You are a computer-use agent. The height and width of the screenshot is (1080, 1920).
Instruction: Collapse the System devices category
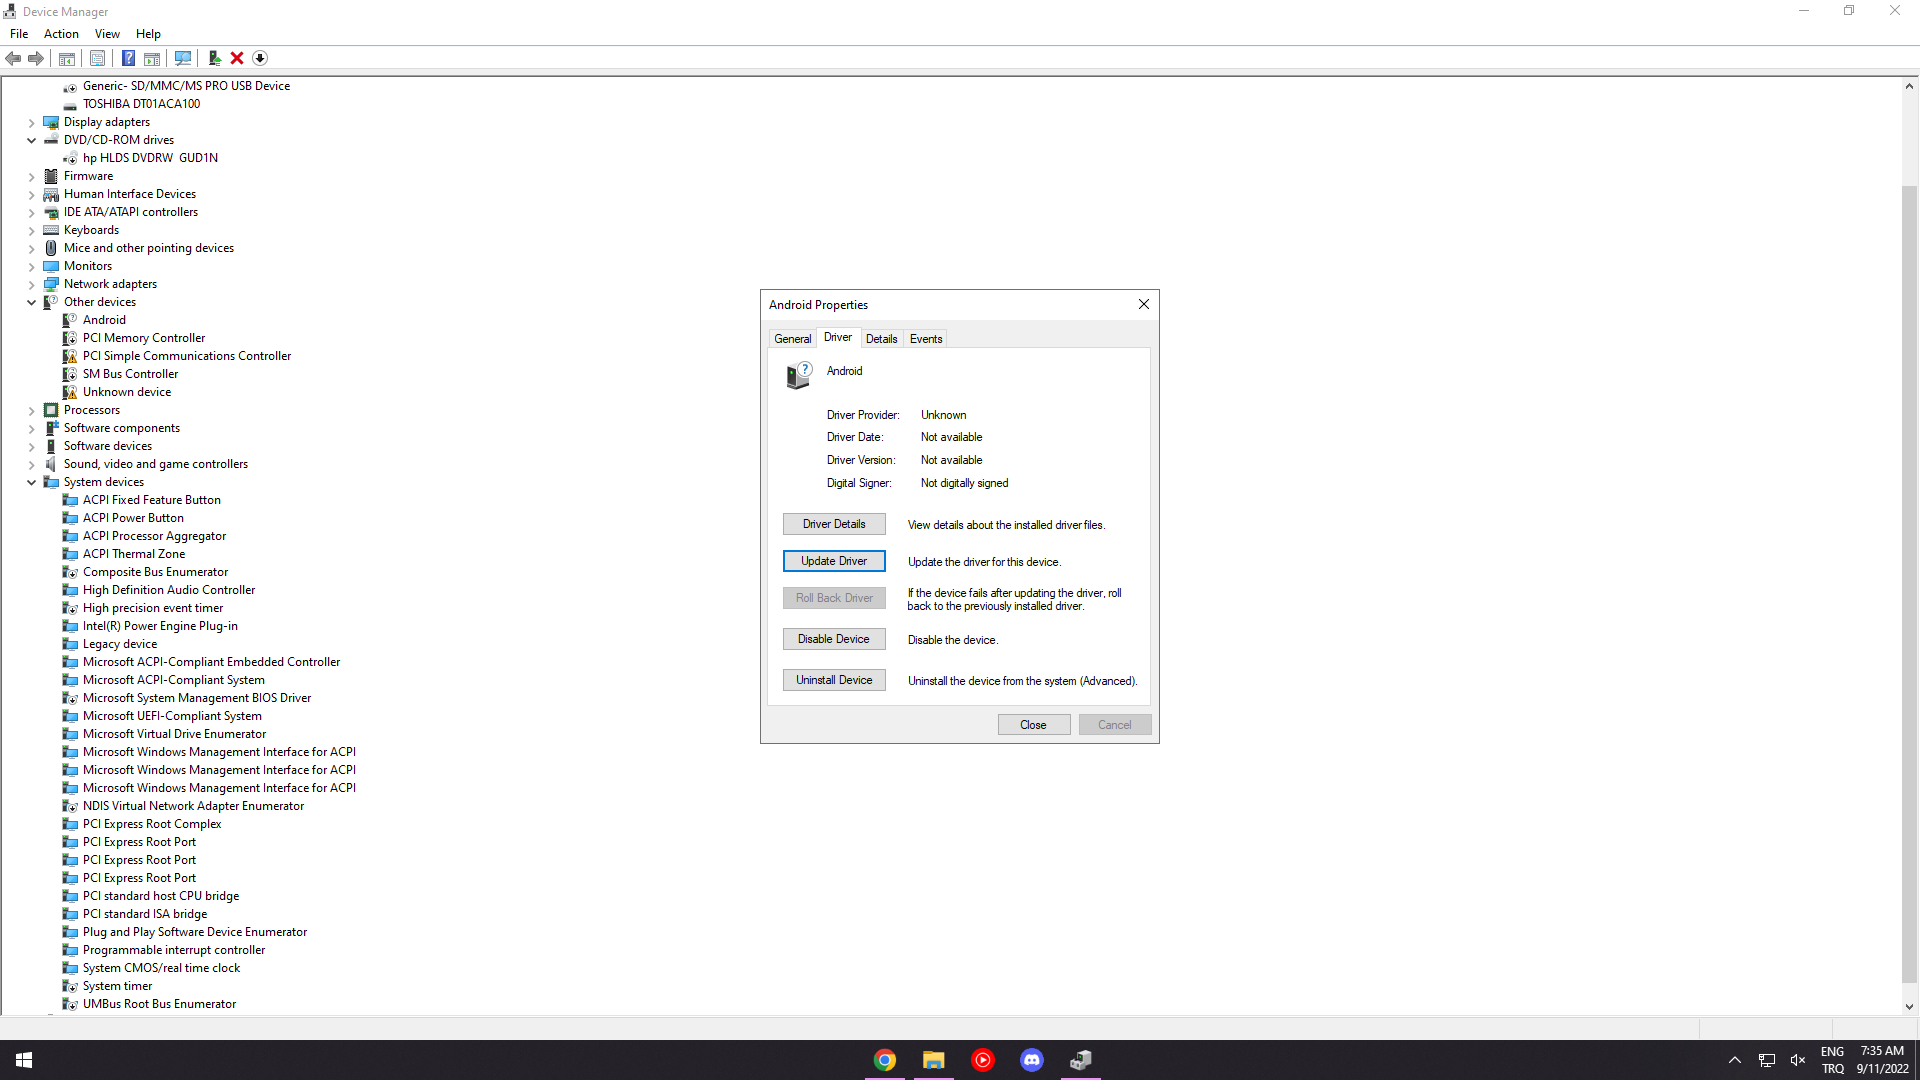(x=31, y=483)
